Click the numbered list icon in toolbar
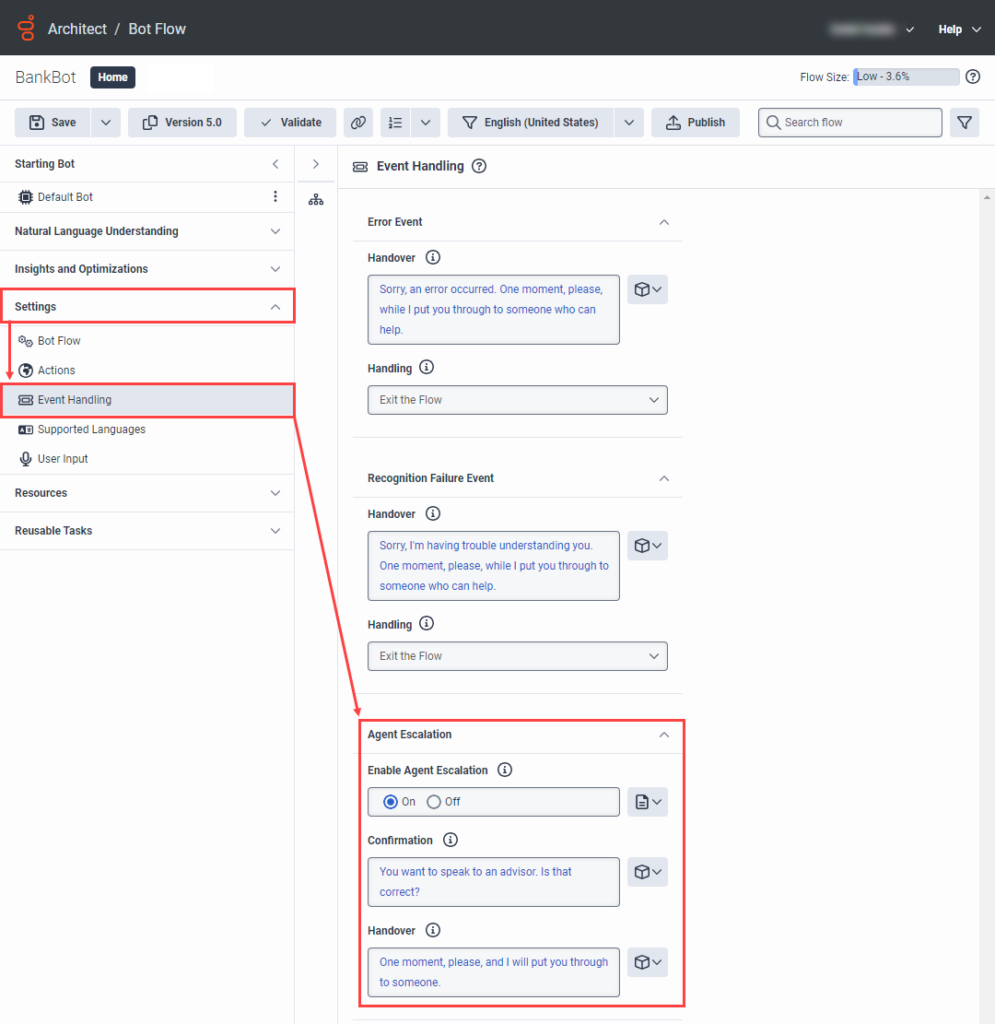This screenshot has height=1024, width=995. [396, 122]
